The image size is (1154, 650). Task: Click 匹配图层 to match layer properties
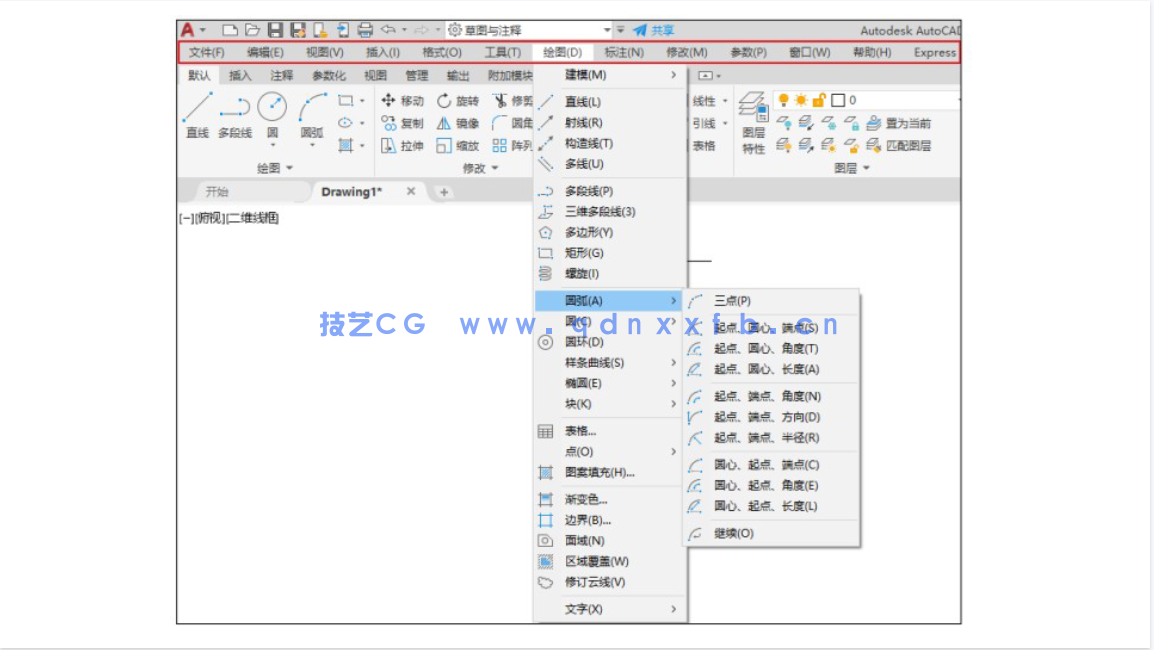click(909, 145)
